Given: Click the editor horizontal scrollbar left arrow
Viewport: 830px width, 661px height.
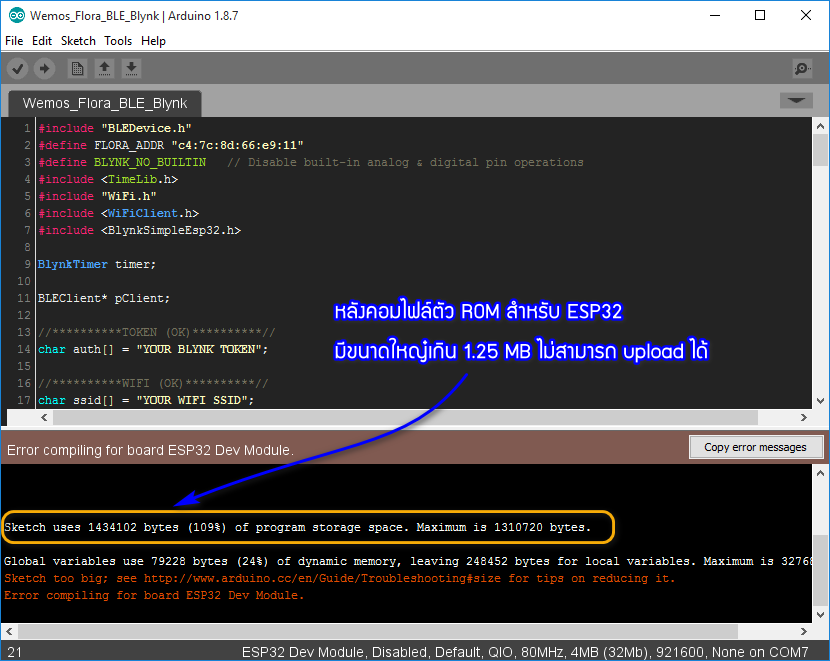Looking at the screenshot, I should [44, 418].
